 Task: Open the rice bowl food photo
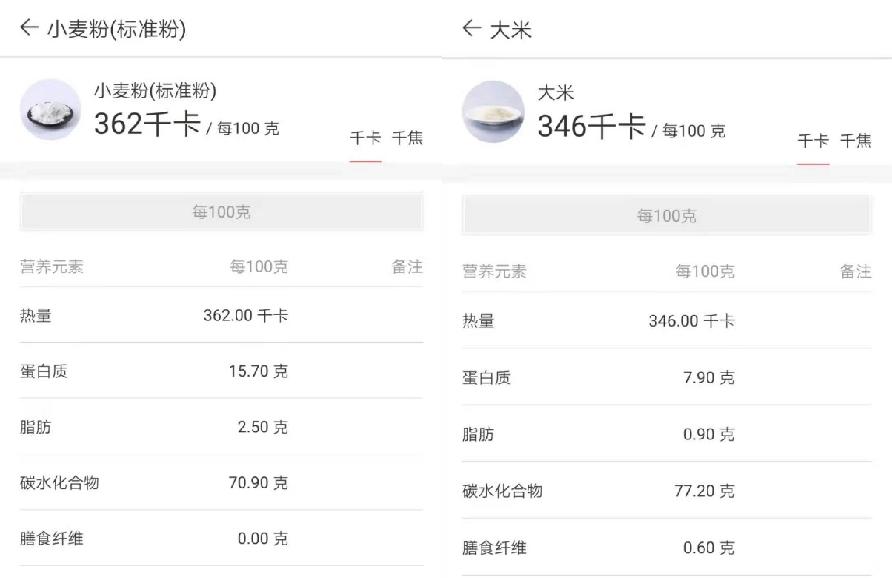click(x=494, y=112)
